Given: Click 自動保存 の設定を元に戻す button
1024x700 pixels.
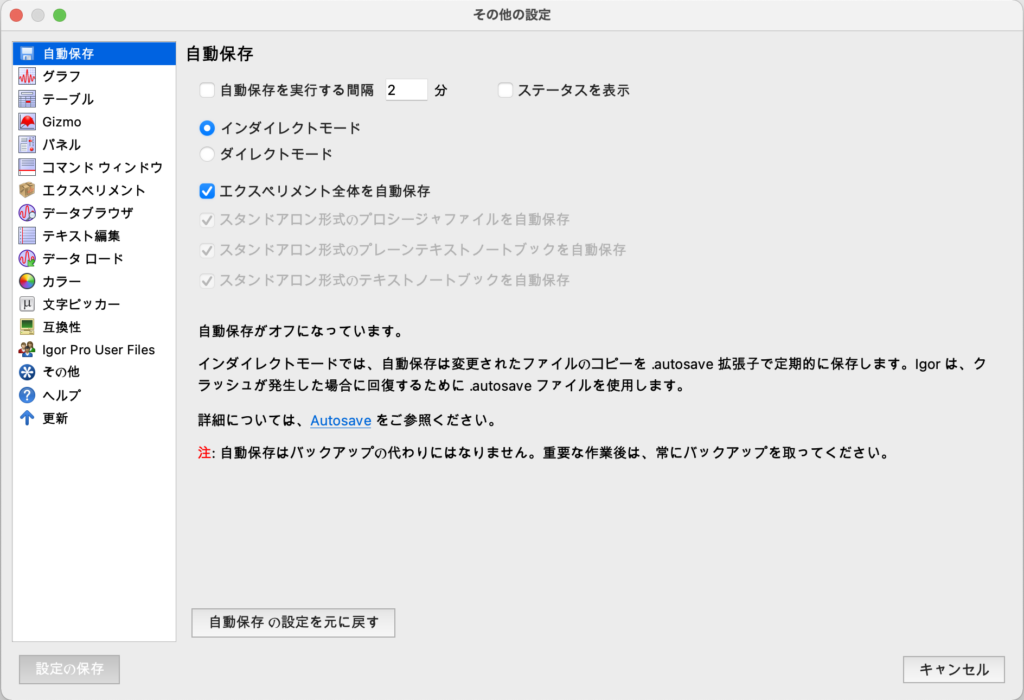Looking at the screenshot, I should [293, 622].
